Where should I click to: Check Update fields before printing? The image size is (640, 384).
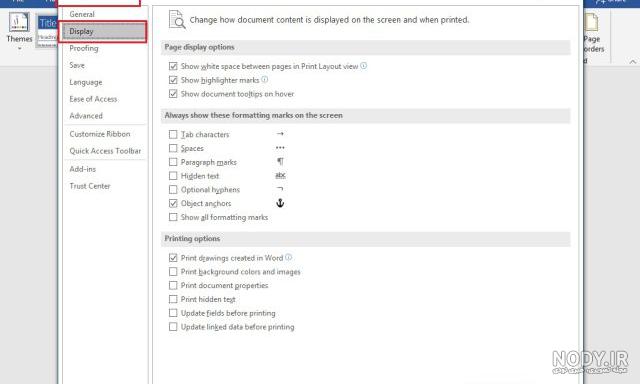point(173,313)
